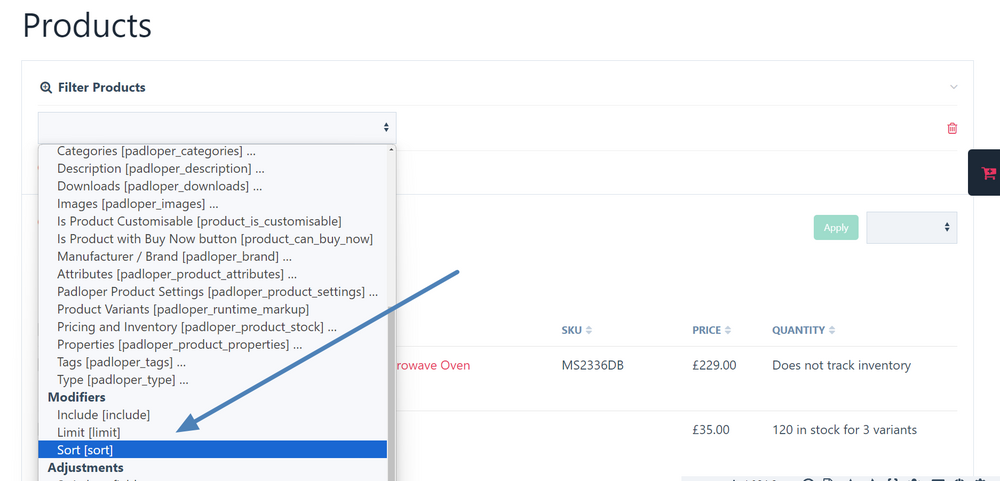Collapse the Filter Products panel chevron
1000x481 pixels.
coord(953,87)
